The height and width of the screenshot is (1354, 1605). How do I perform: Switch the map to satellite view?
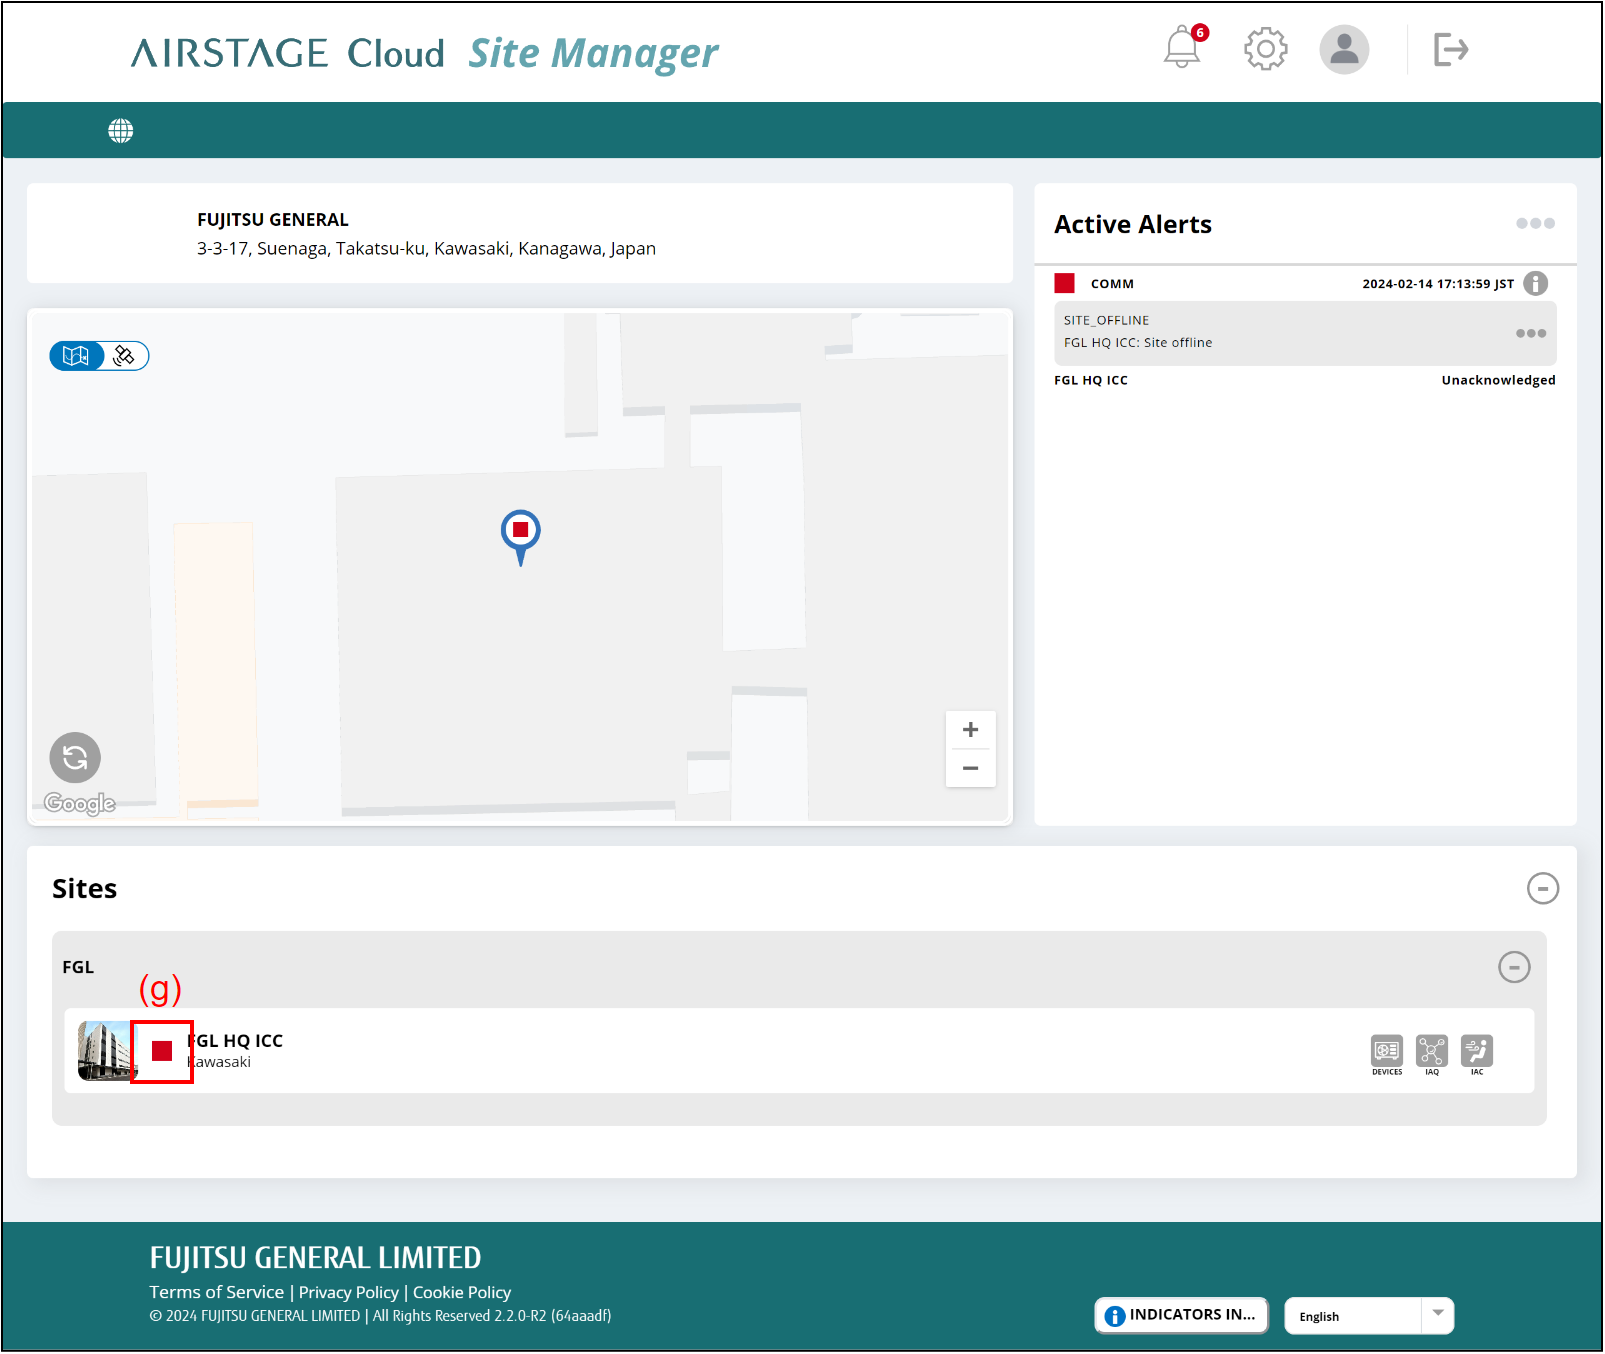(x=125, y=355)
